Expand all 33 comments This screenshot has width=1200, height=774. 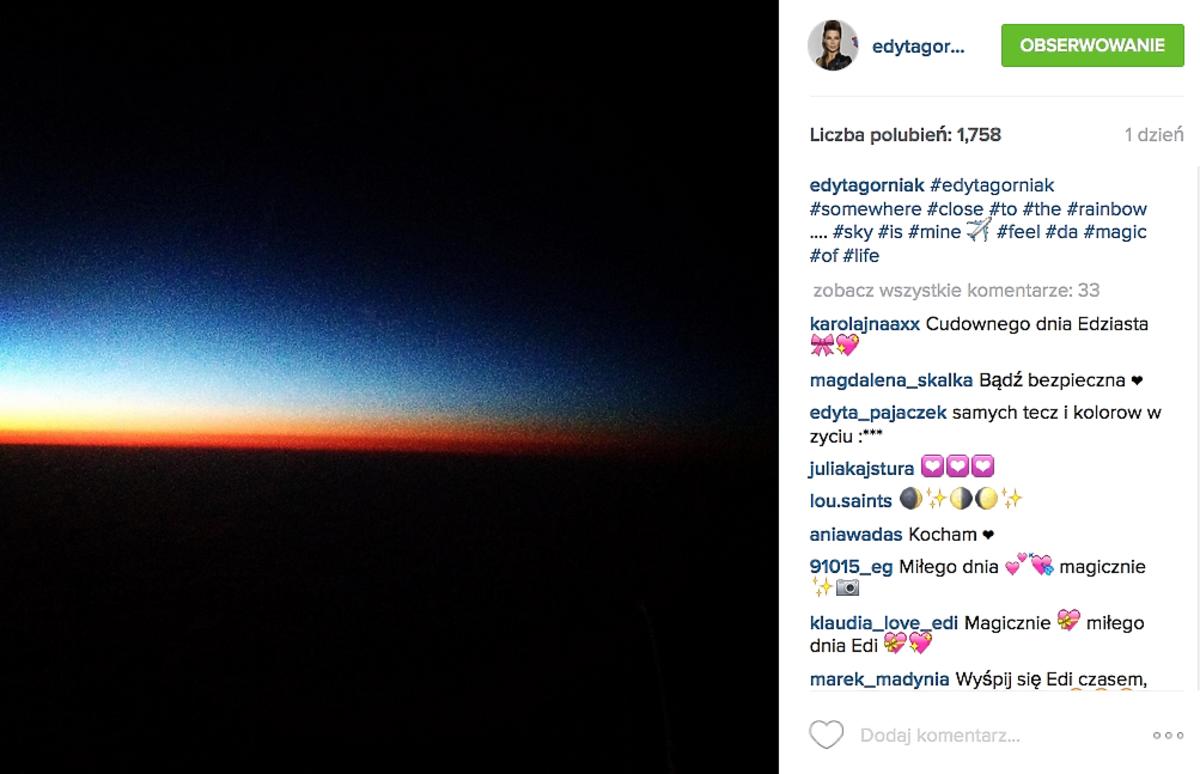pos(957,290)
